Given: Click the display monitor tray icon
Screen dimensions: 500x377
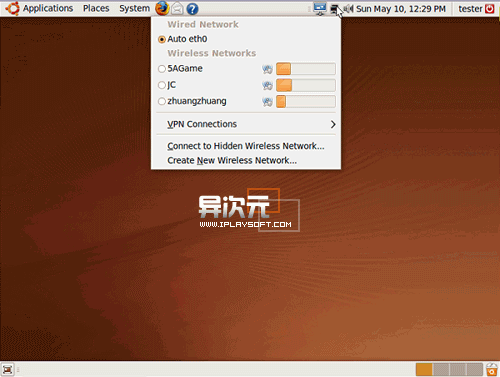Looking at the screenshot, I should 320,8.
